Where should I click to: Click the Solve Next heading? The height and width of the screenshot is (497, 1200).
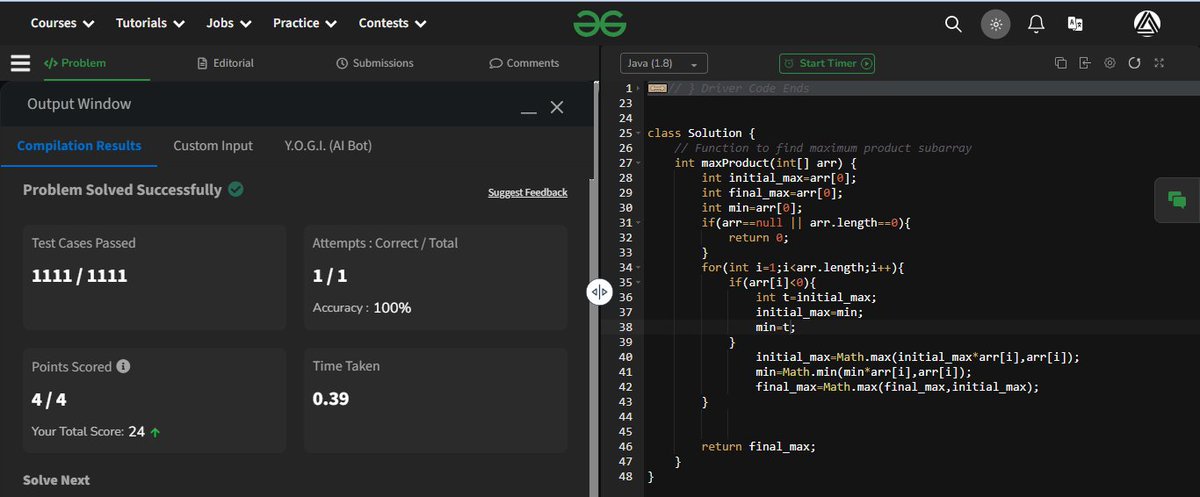point(56,480)
